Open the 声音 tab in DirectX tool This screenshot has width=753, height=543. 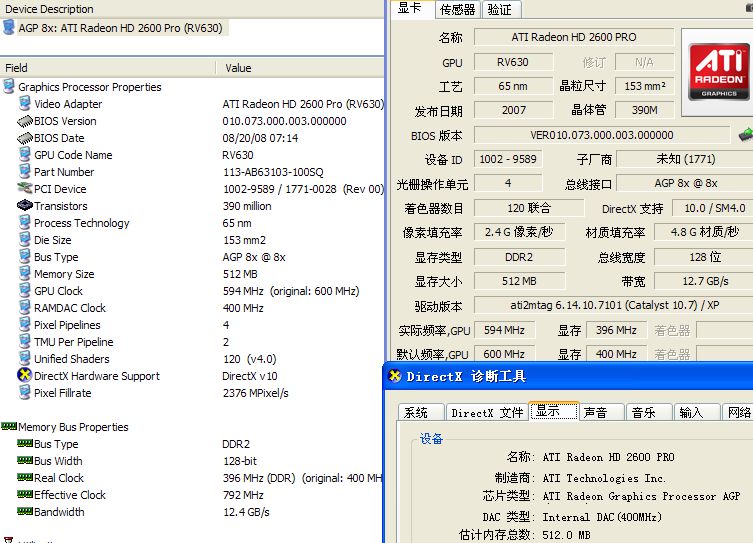click(601, 412)
